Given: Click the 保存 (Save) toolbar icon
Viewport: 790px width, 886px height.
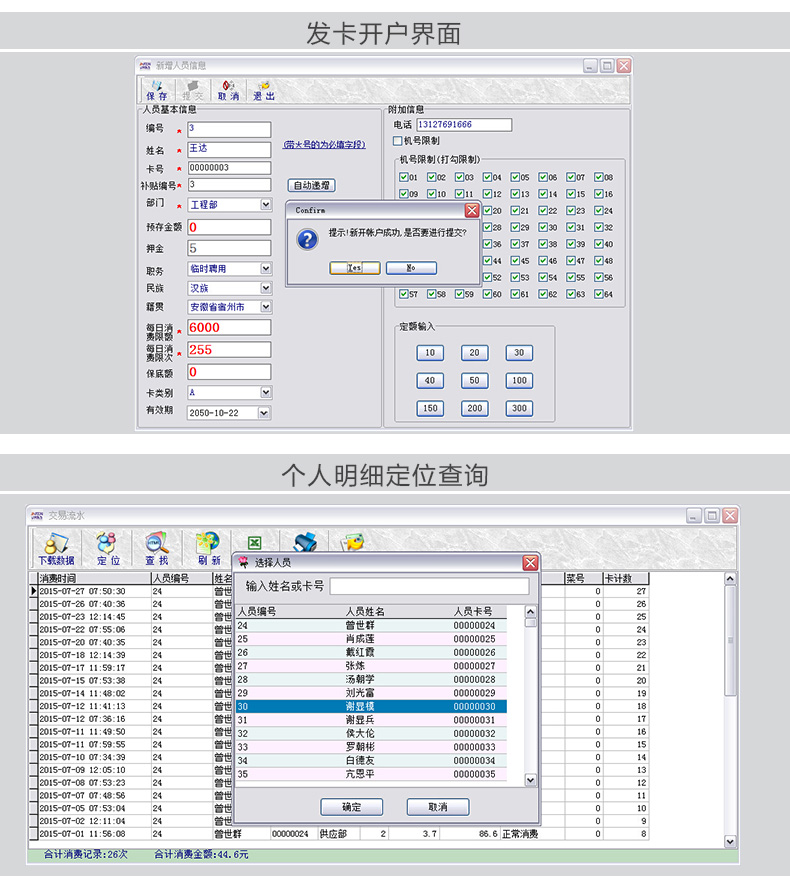Looking at the screenshot, I should (x=158, y=90).
